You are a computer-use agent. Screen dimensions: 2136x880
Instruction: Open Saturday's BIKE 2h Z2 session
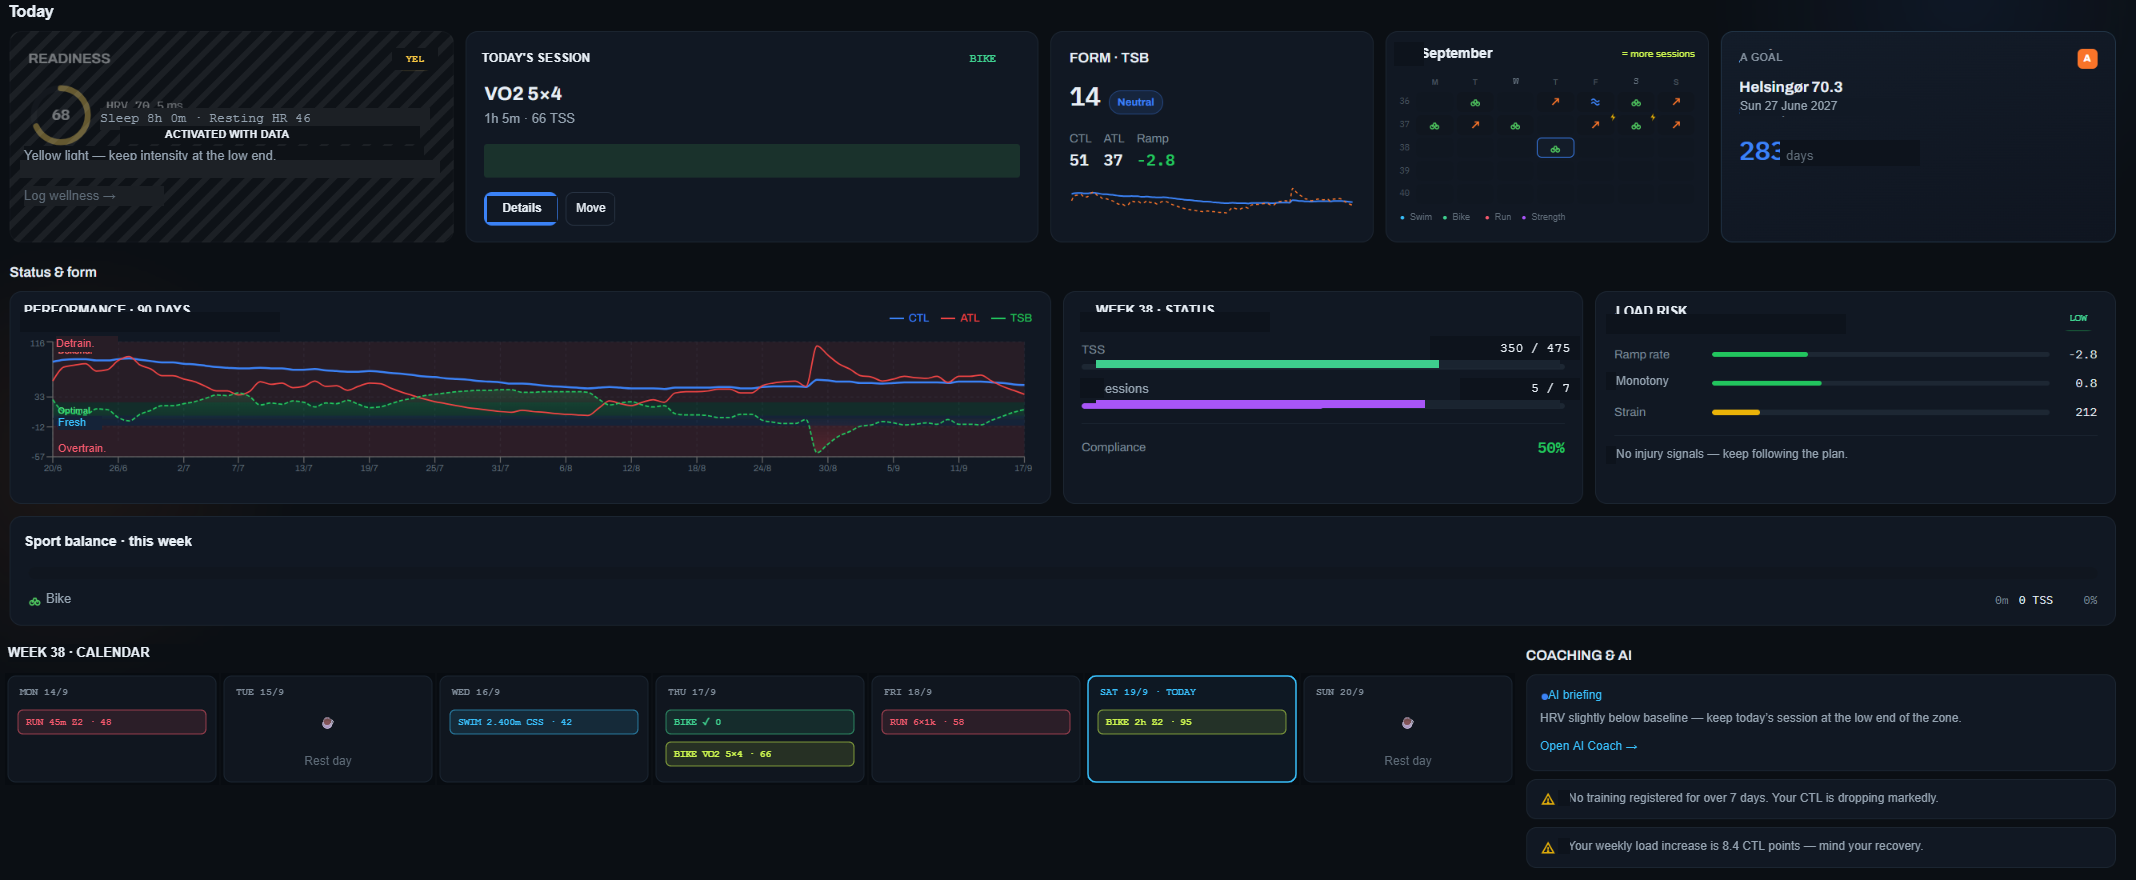(x=1192, y=722)
